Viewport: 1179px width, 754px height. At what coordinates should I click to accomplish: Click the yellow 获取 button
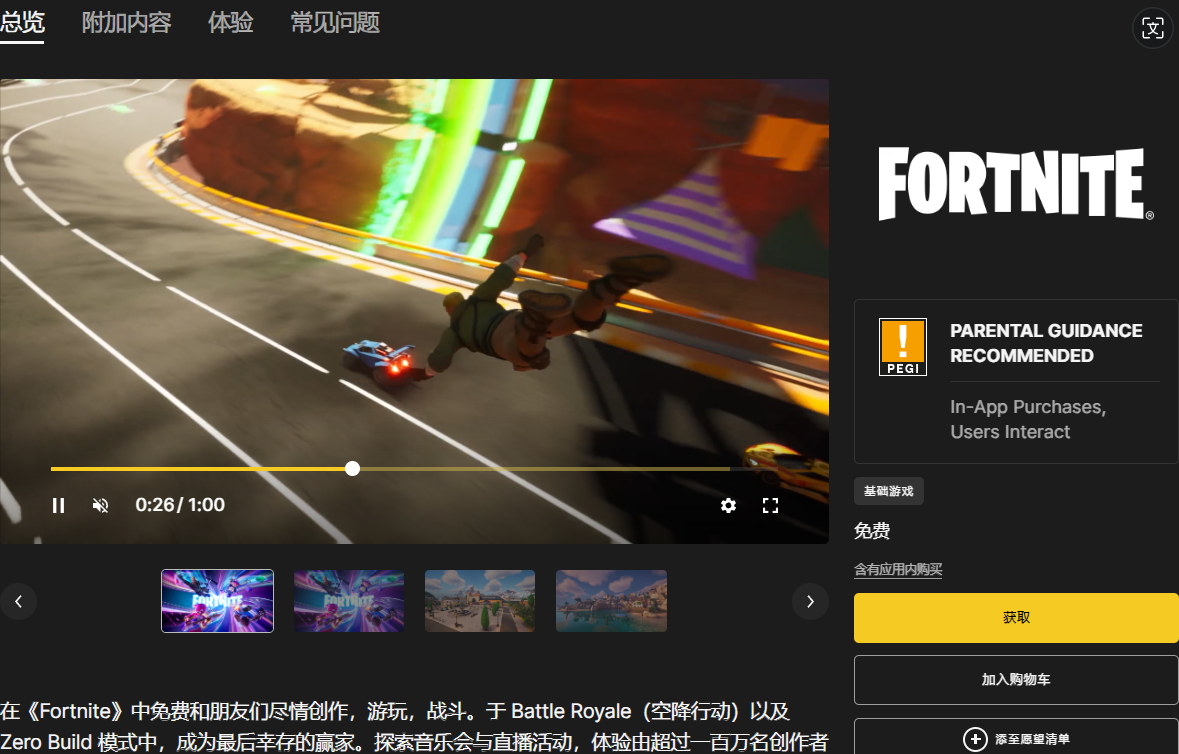[1016, 618]
